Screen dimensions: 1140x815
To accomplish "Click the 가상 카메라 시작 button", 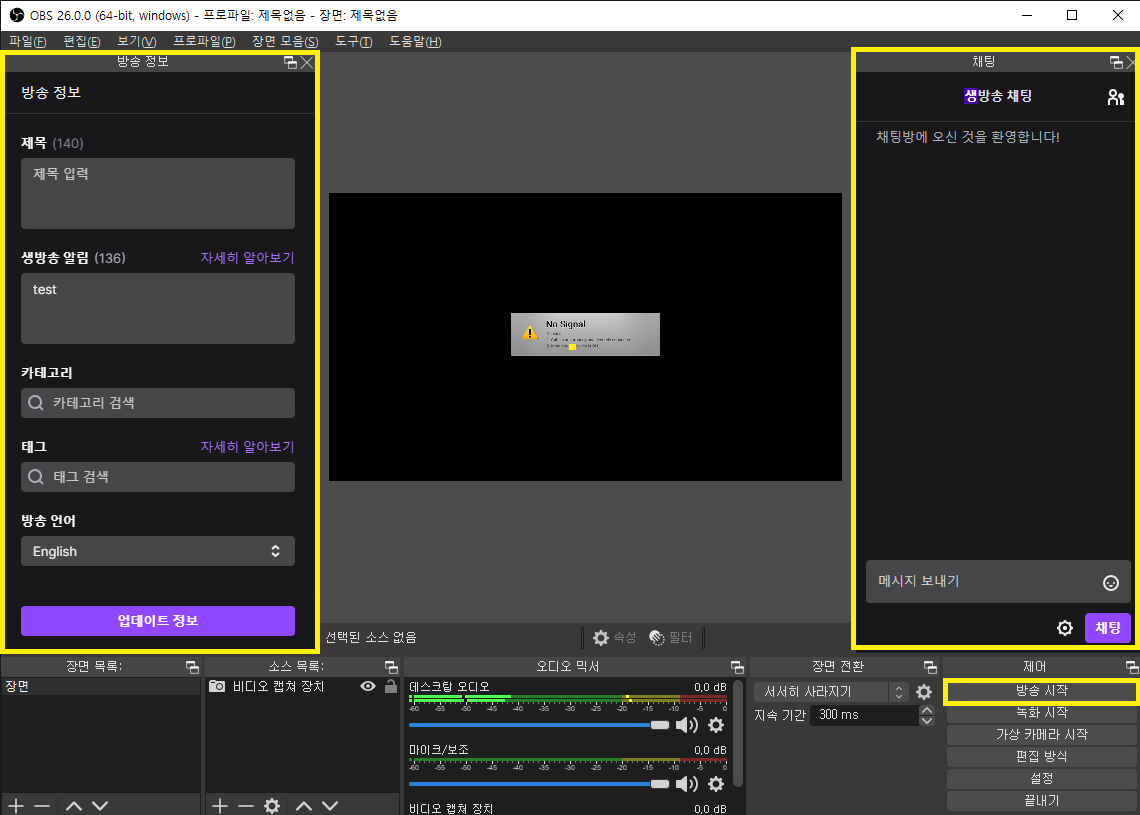I will [x=1041, y=735].
